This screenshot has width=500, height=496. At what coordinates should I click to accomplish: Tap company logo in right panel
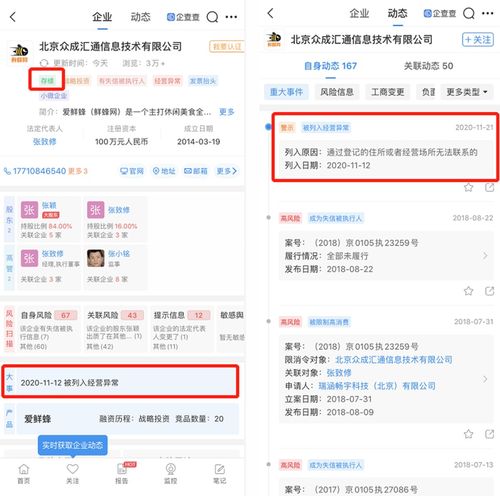[274, 39]
